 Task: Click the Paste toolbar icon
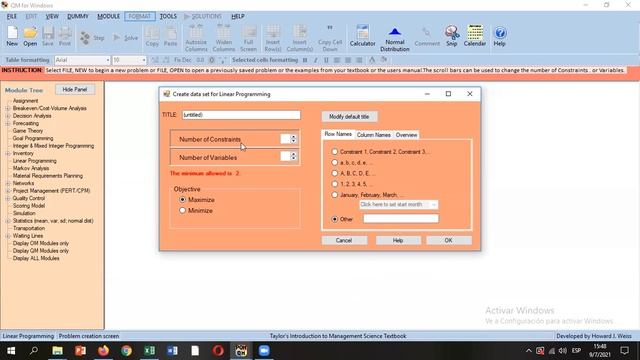click(171, 36)
